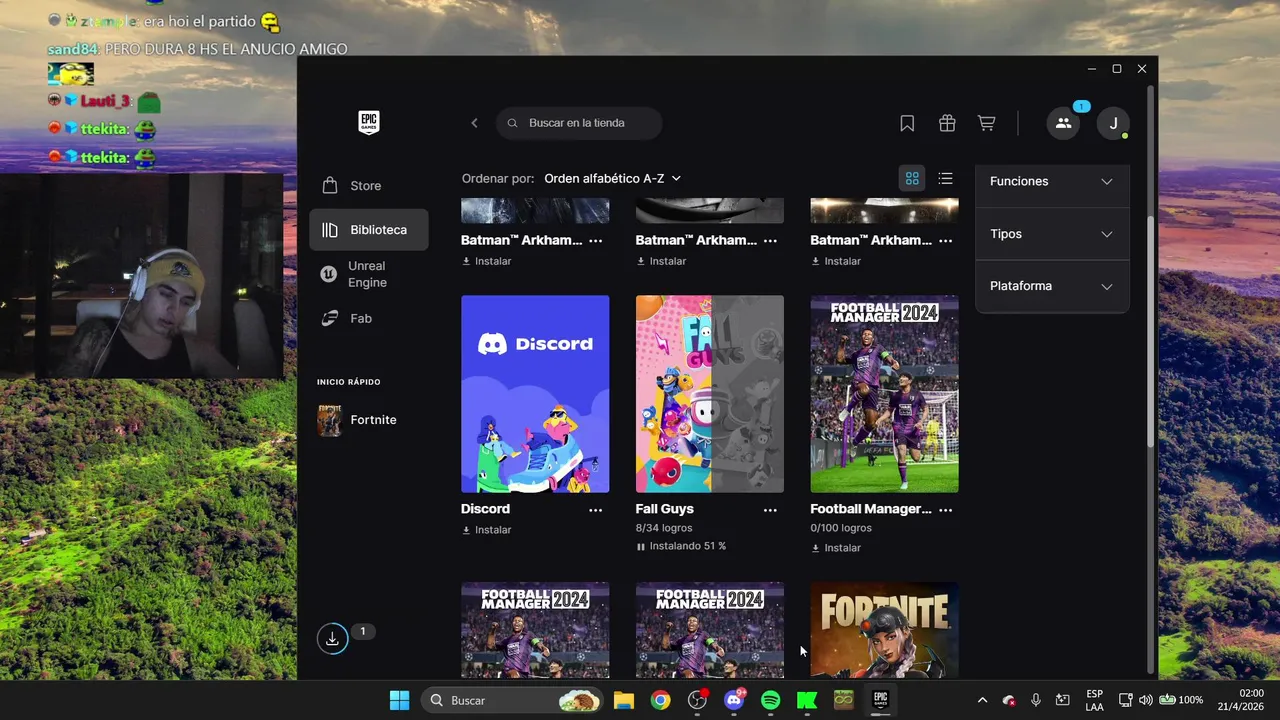Viewport: 1280px width, 720px height.
Task: Go back using the arrow beside search
Action: 474,123
